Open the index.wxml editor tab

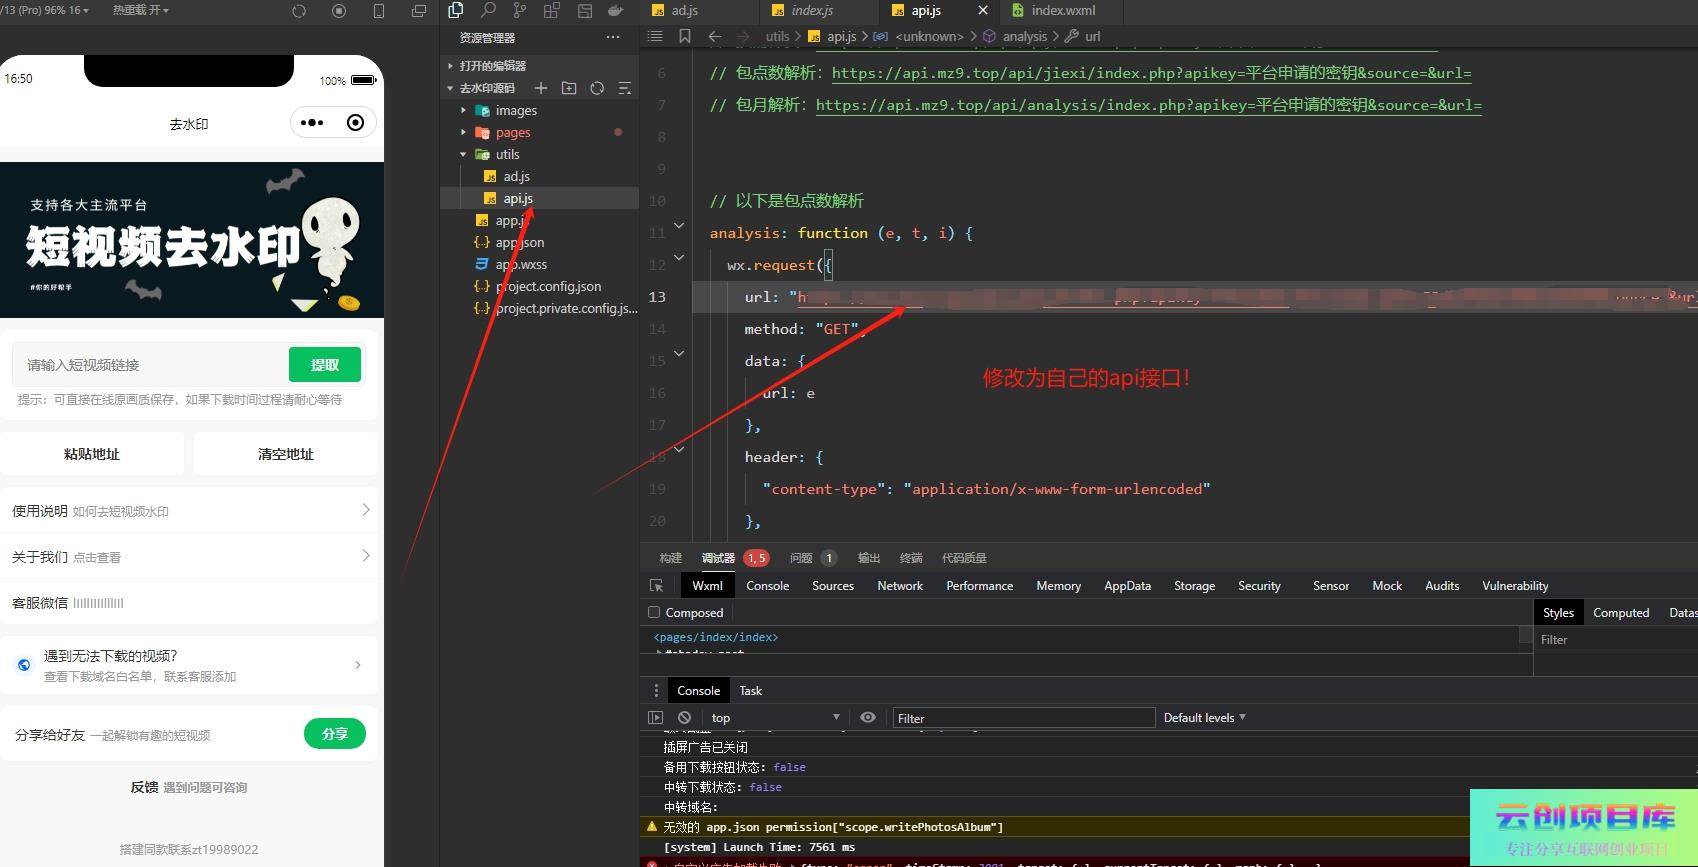coord(1062,11)
